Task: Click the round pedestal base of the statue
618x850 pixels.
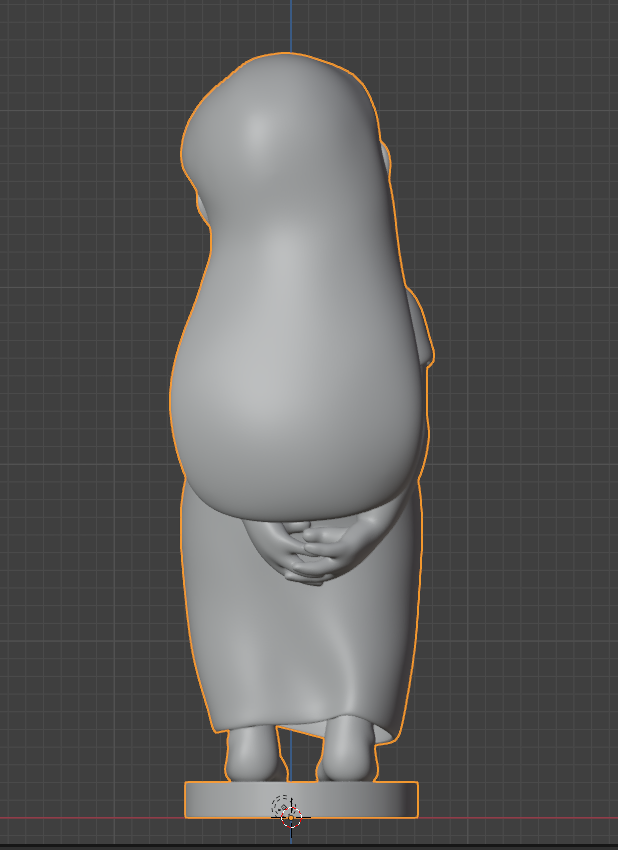Action: (x=301, y=800)
